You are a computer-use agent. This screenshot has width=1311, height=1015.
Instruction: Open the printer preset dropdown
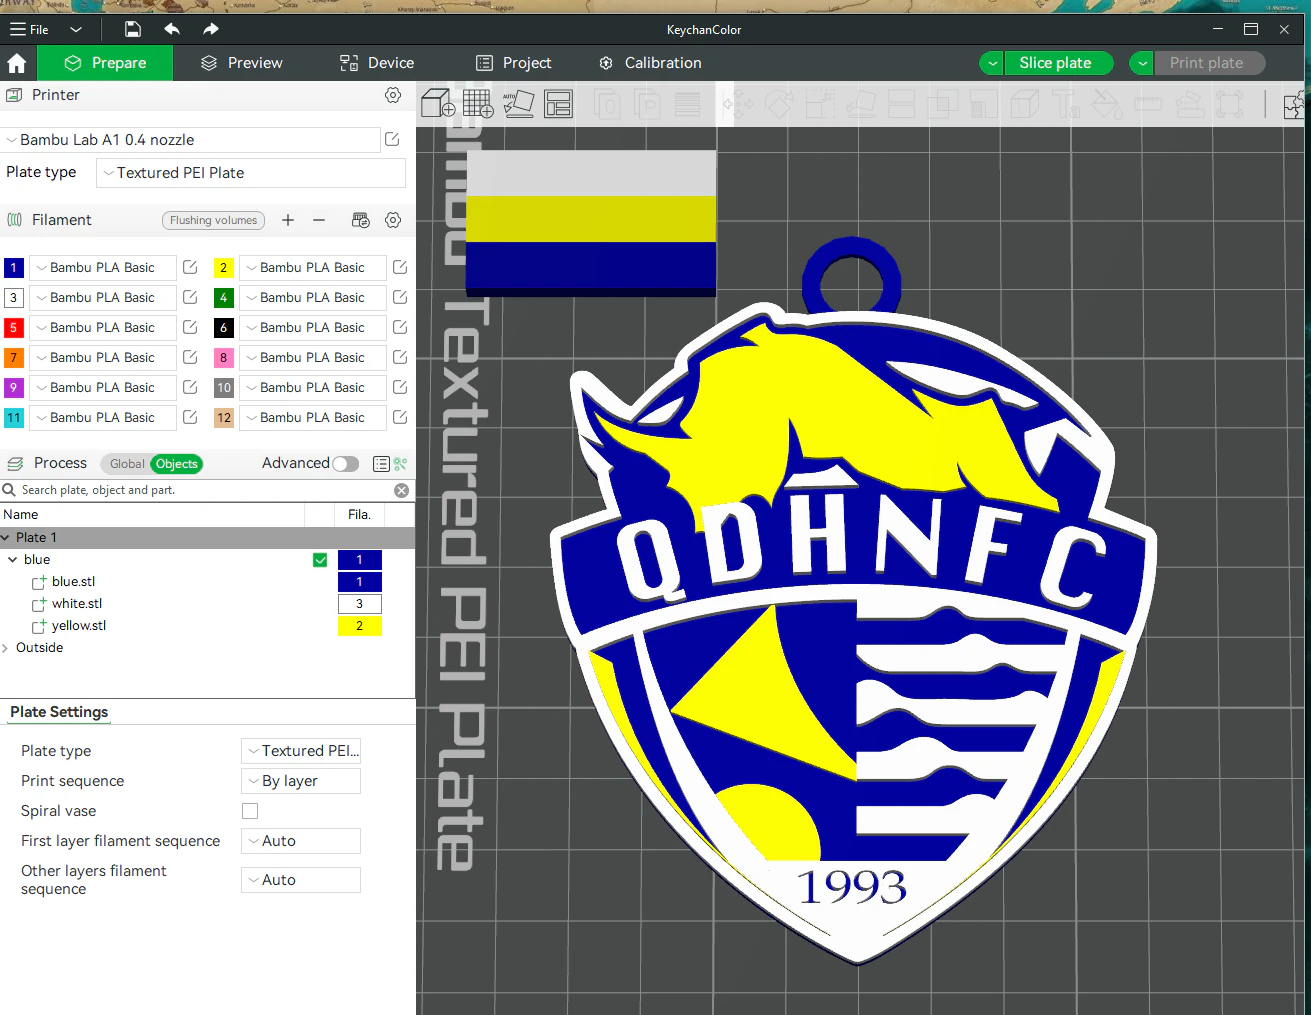191,140
